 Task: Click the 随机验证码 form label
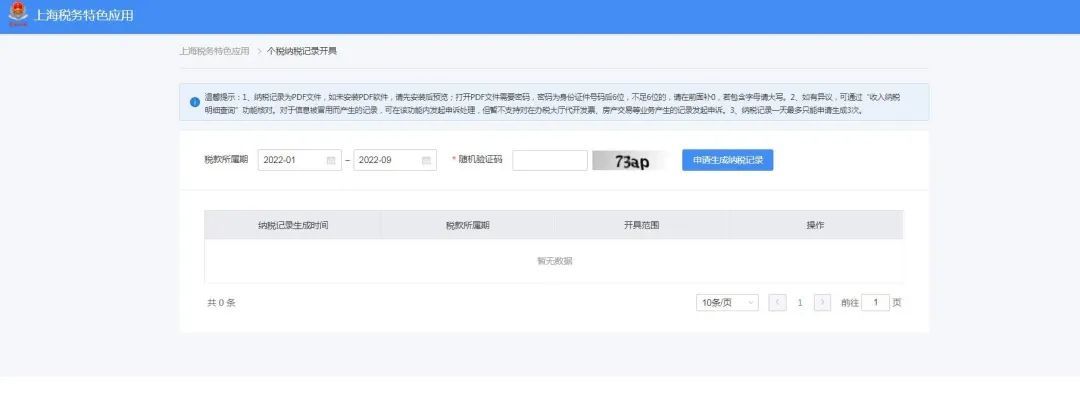(480, 160)
